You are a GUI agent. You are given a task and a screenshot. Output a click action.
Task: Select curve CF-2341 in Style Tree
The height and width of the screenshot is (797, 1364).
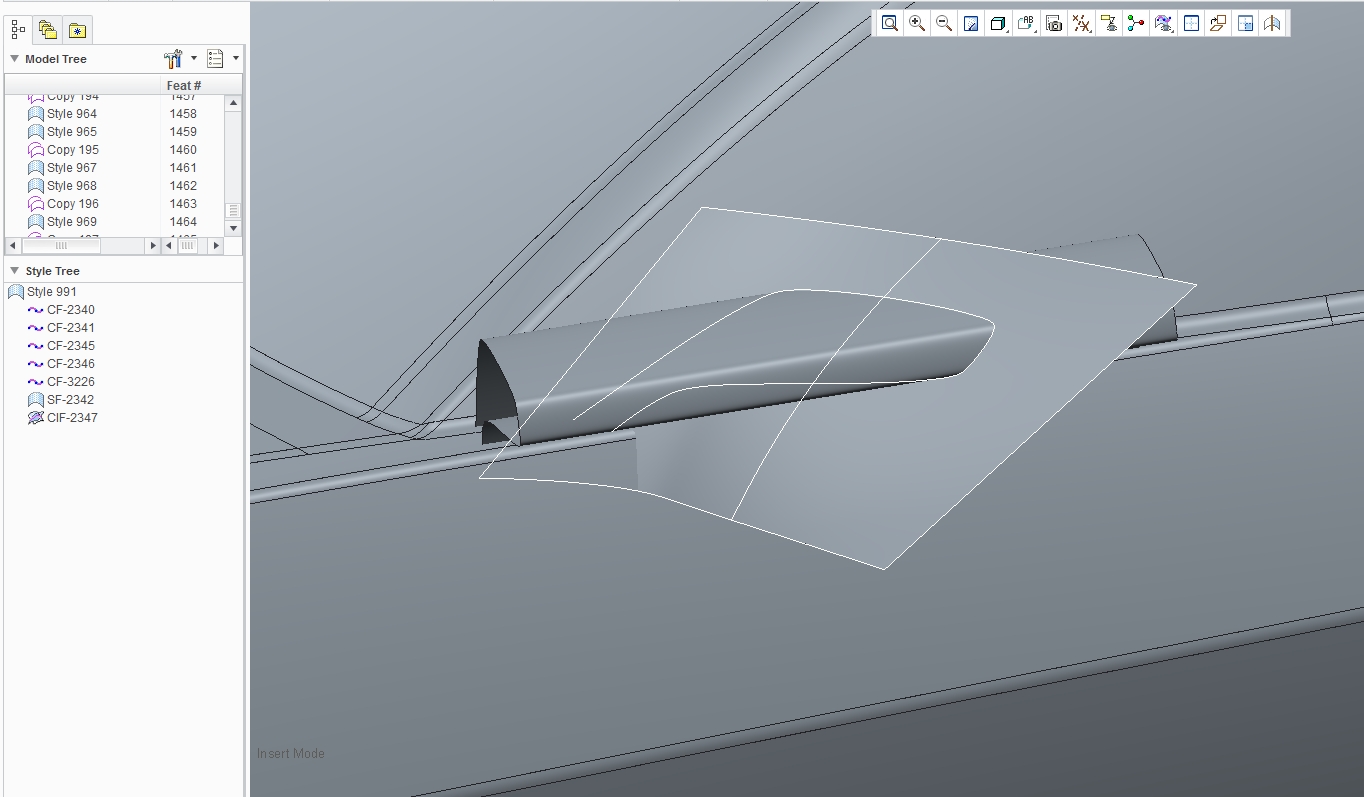[x=71, y=328]
